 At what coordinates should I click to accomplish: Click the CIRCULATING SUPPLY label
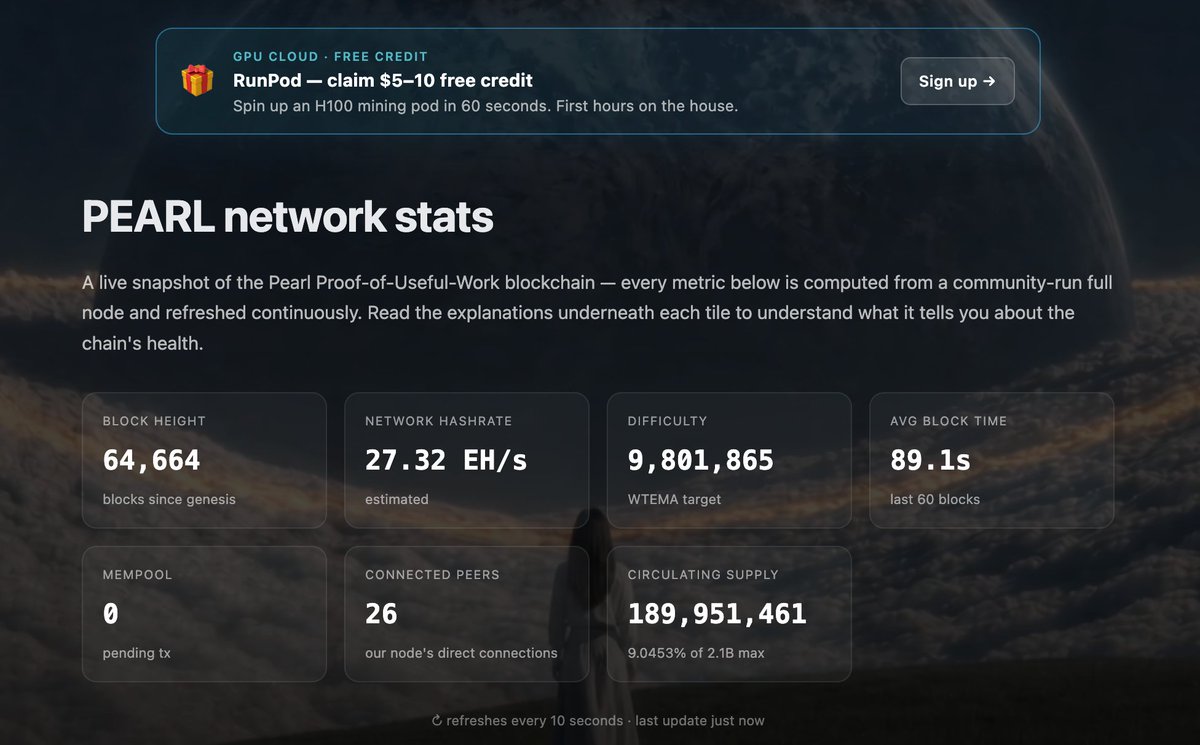[703, 575]
